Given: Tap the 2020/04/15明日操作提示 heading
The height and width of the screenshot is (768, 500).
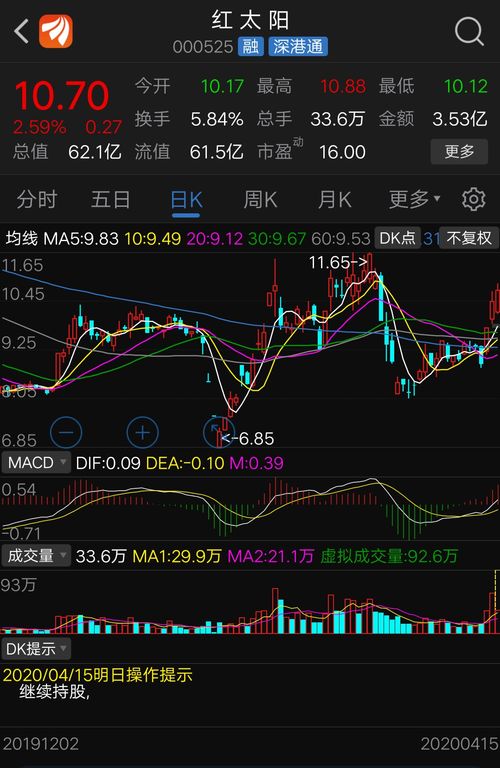Looking at the screenshot, I should coord(97,675).
